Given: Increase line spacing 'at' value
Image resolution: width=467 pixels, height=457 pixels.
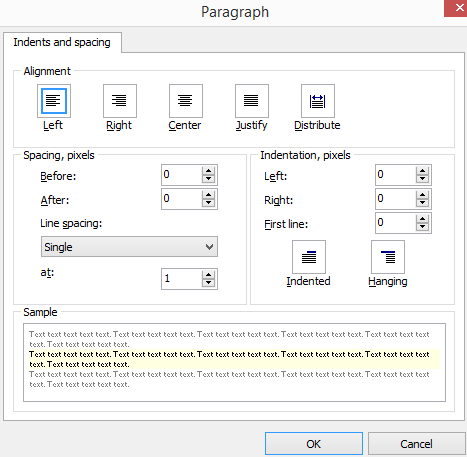Looking at the screenshot, I should point(208,275).
